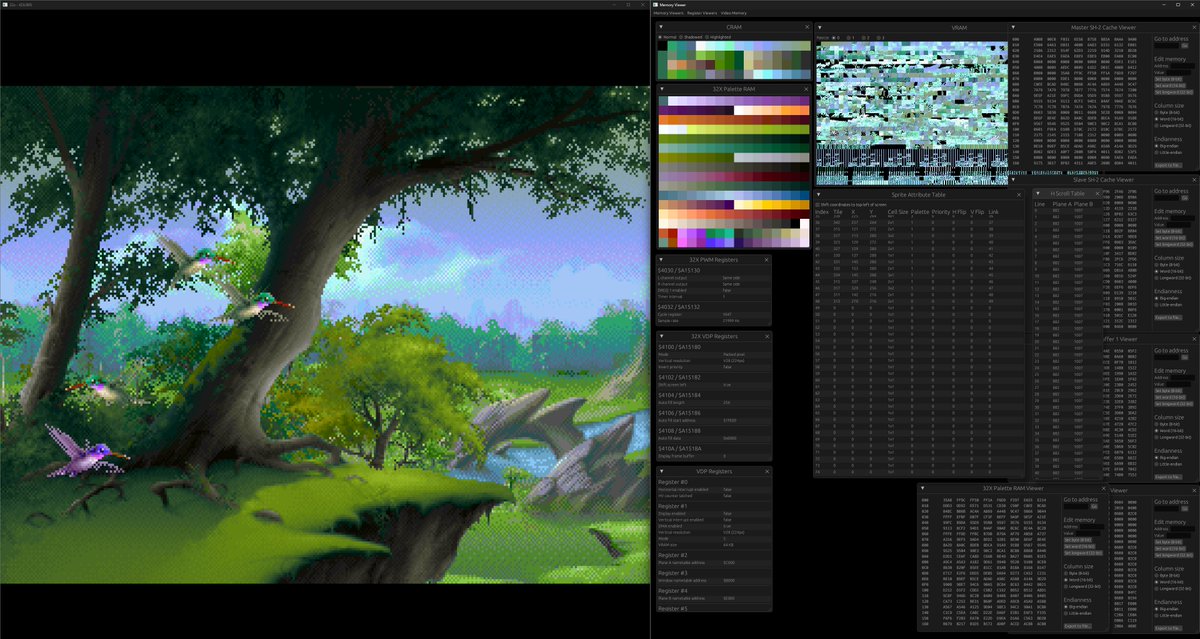Click Go button in Master SH-2 Cache Viewer
Viewport: 1200px width, 639px height.
(x=1185, y=45)
